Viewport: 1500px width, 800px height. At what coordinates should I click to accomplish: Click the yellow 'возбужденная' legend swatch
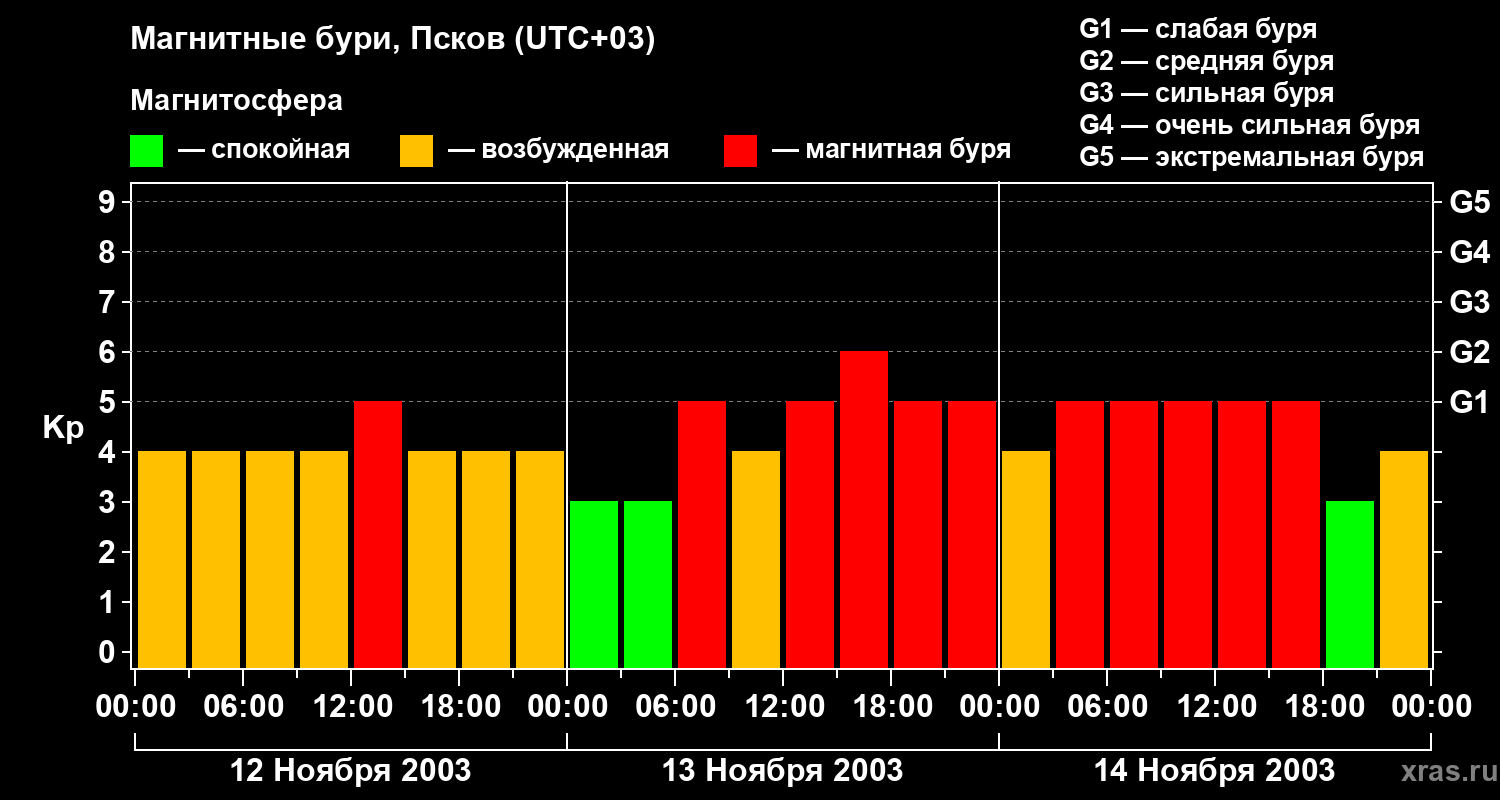416,151
